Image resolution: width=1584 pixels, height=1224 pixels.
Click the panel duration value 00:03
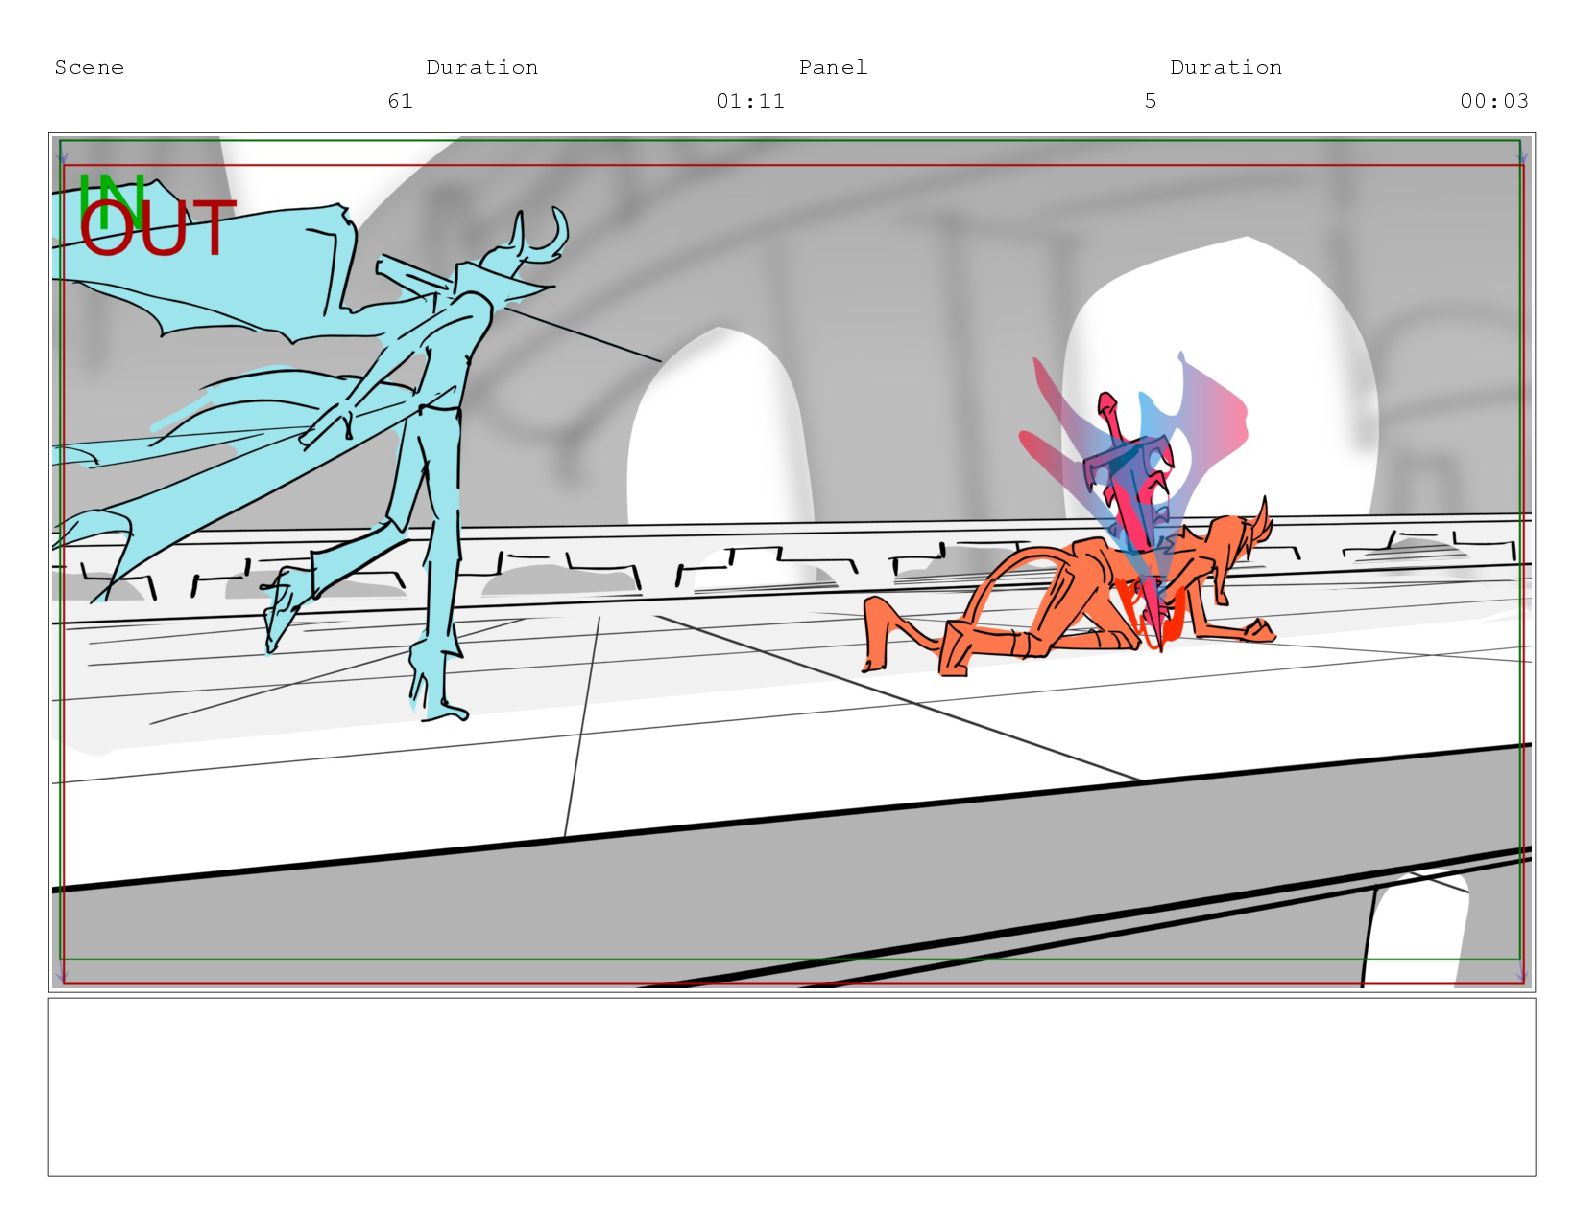pos(1493,101)
